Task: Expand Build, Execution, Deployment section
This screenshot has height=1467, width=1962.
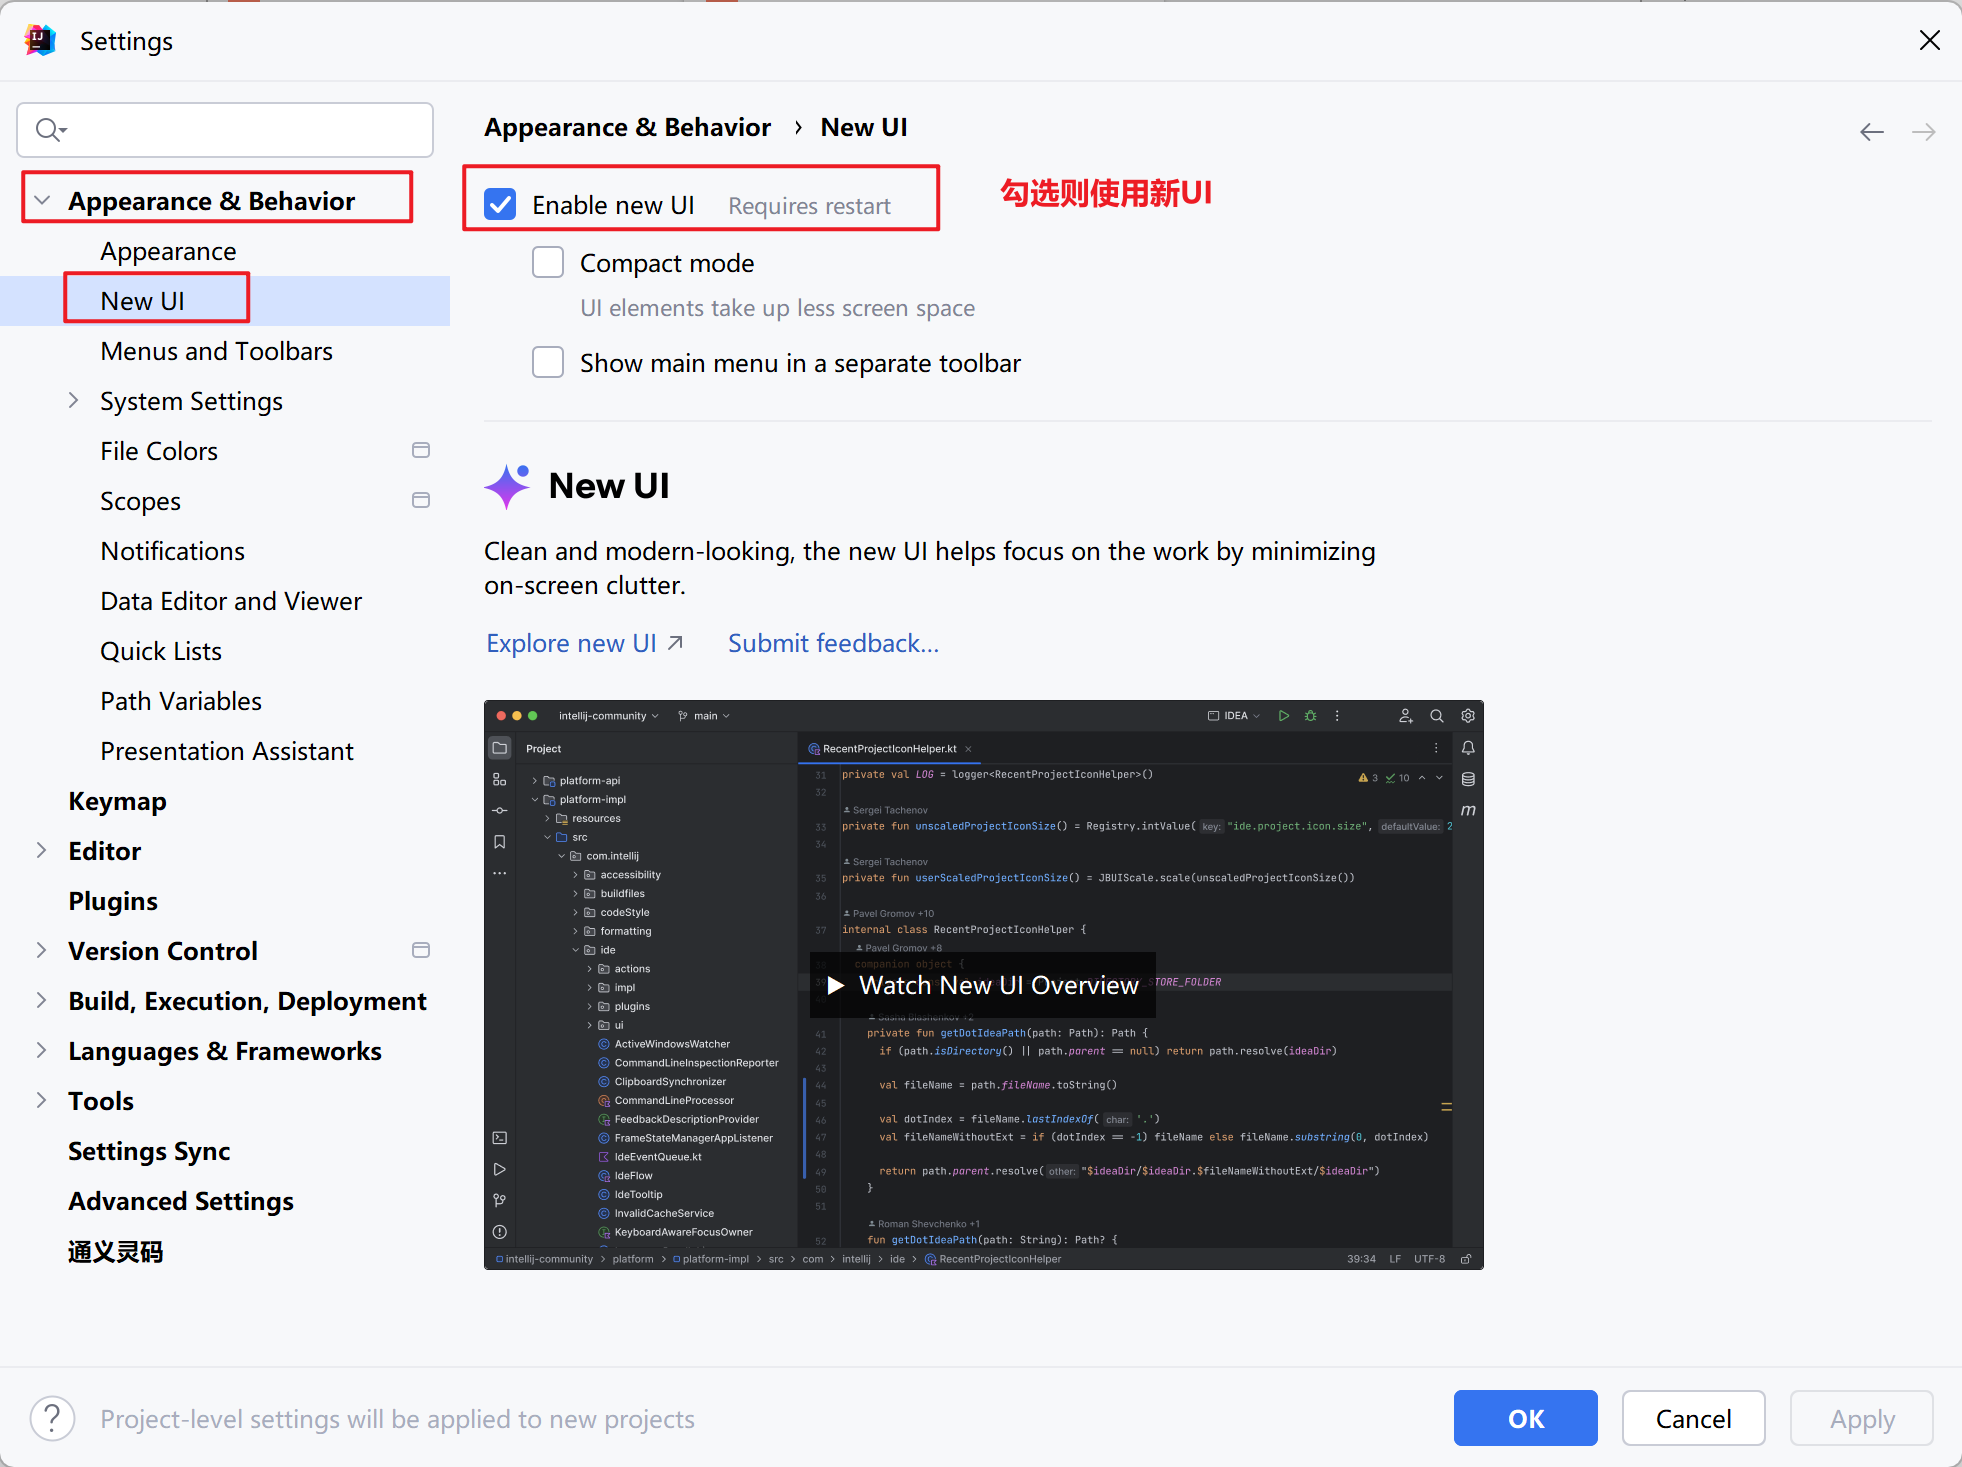Action: [42, 1001]
